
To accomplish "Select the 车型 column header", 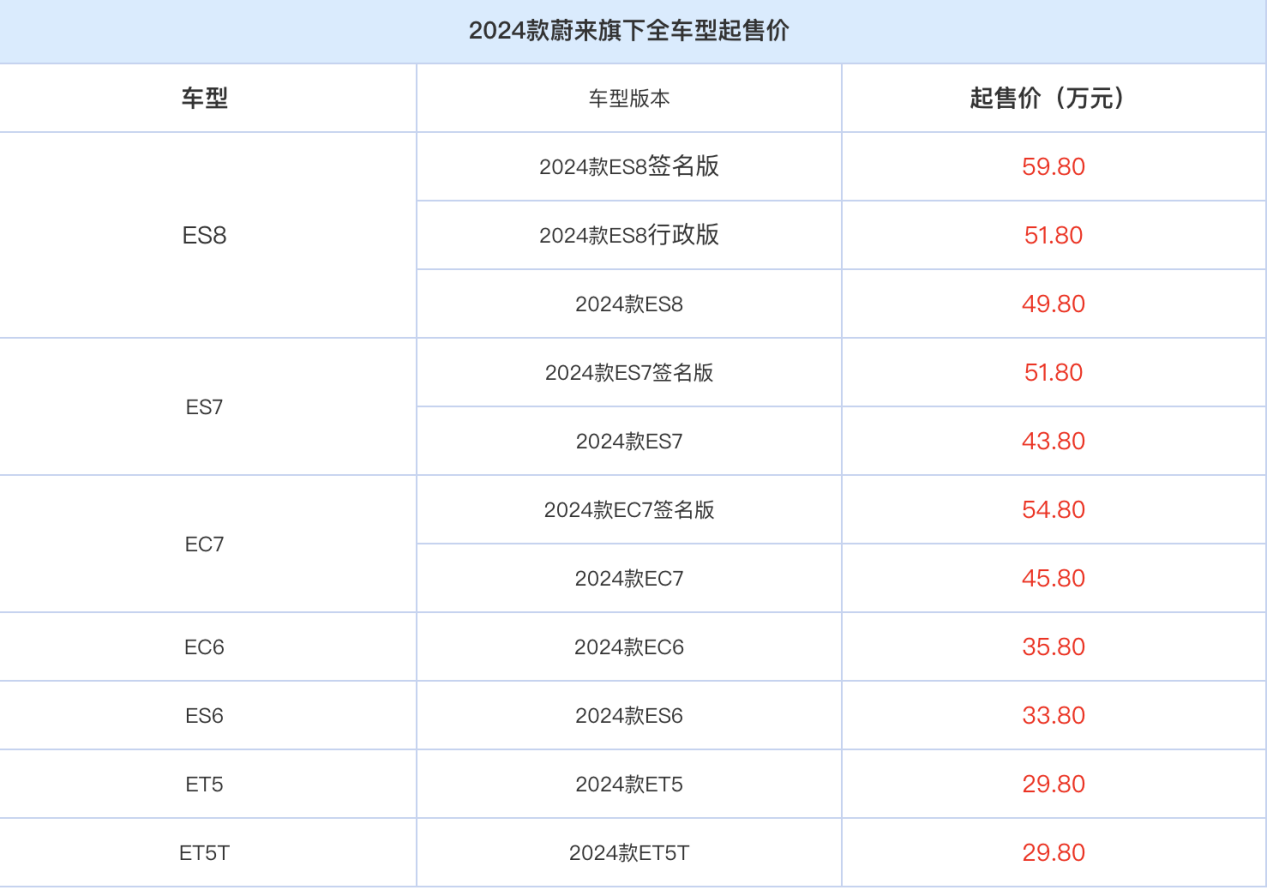I will [207, 97].
